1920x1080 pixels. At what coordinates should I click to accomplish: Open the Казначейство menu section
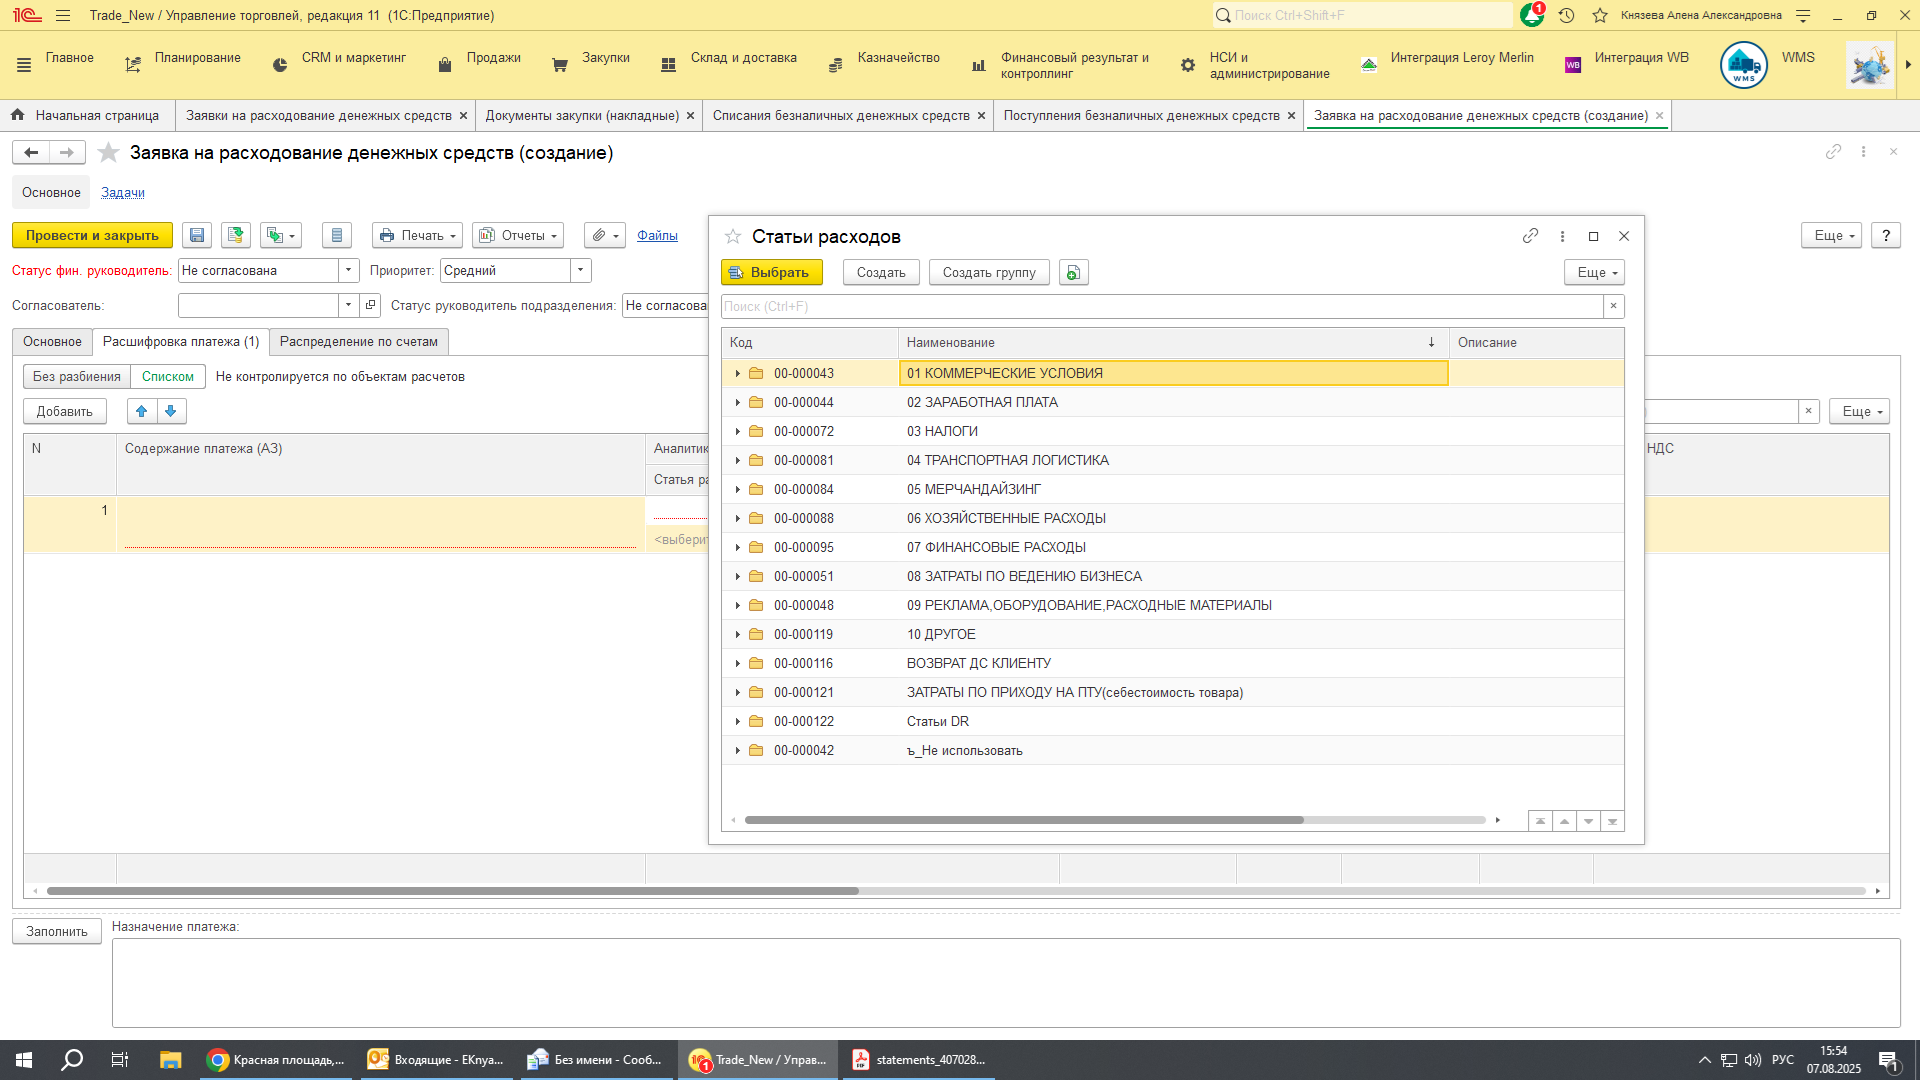pyautogui.click(x=897, y=58)
